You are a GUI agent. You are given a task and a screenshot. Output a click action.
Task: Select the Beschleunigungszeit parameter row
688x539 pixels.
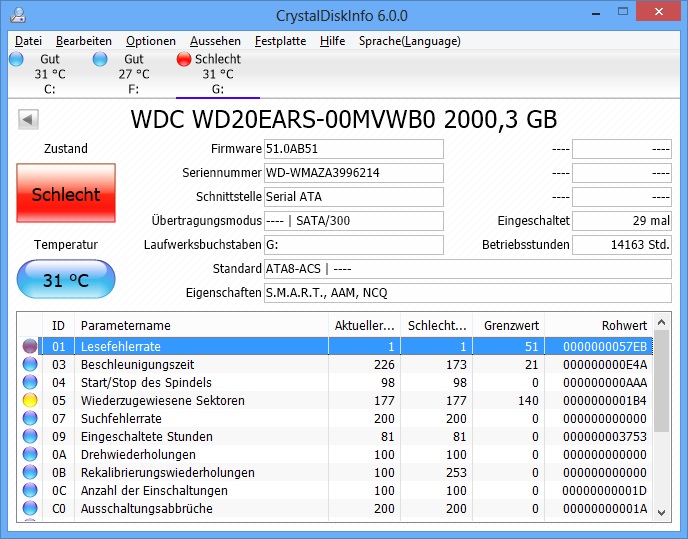pos(337,364)
